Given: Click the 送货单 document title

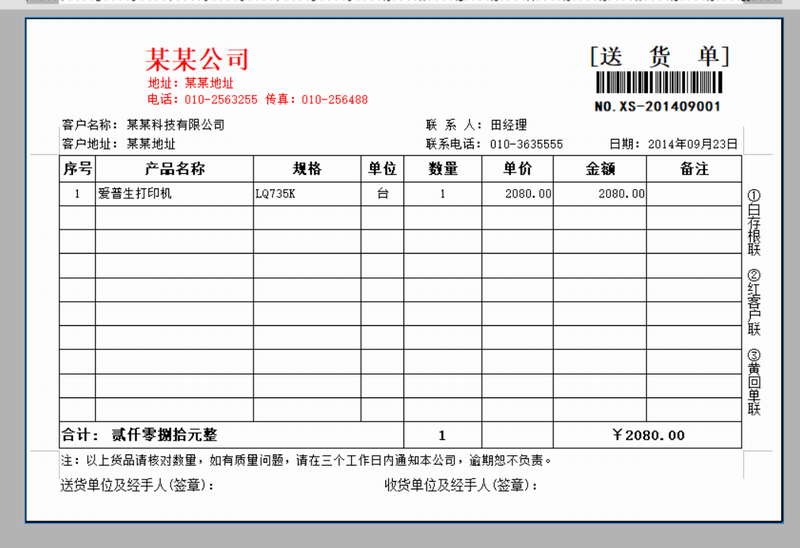Looking at the screenshot, I should (x=660, y=55).
